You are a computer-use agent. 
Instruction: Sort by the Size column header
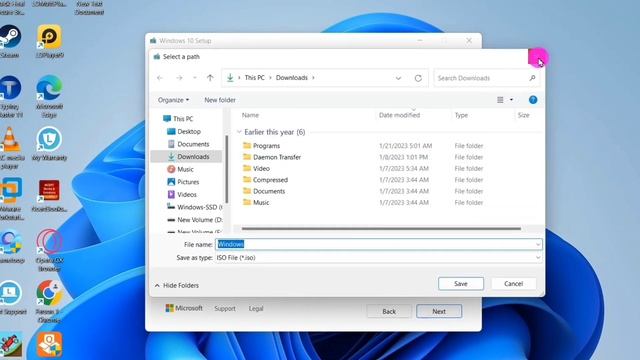[x=523, y=115]
